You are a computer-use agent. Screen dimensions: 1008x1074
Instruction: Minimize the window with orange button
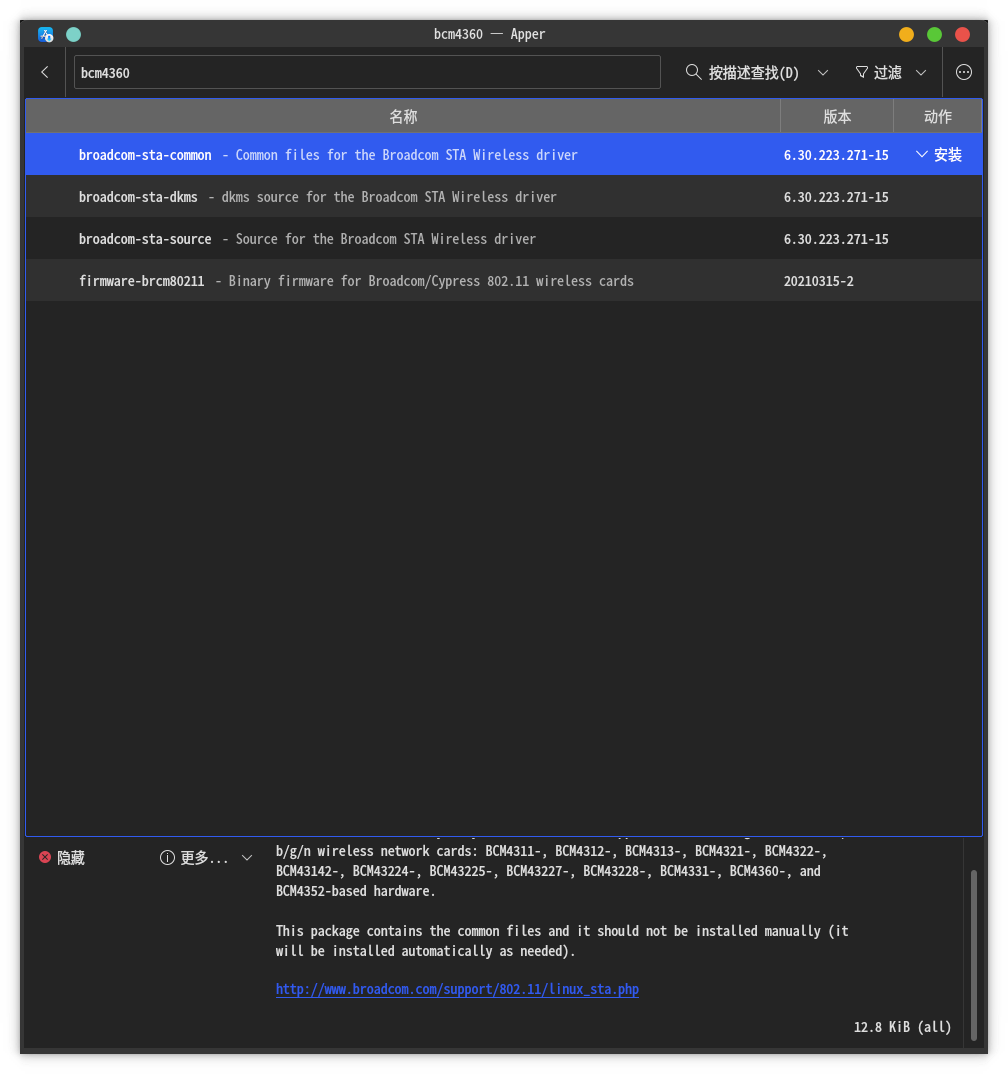coord(906,34)
